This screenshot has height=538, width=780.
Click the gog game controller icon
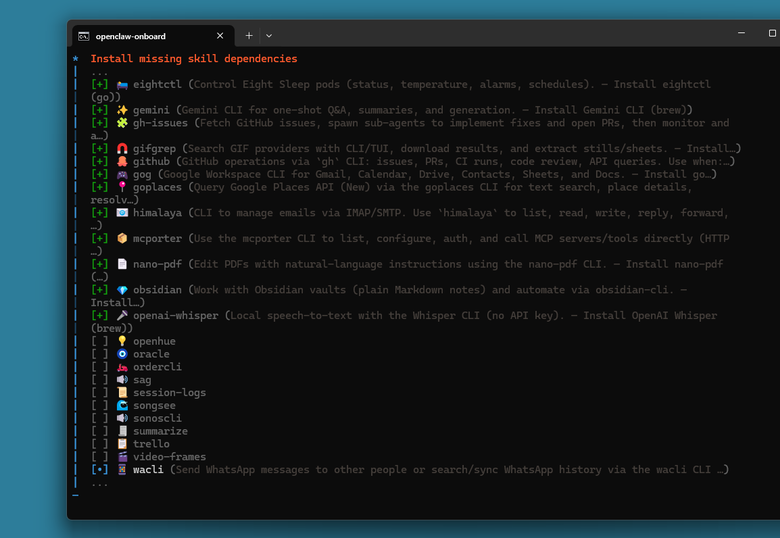coord(122,175)
